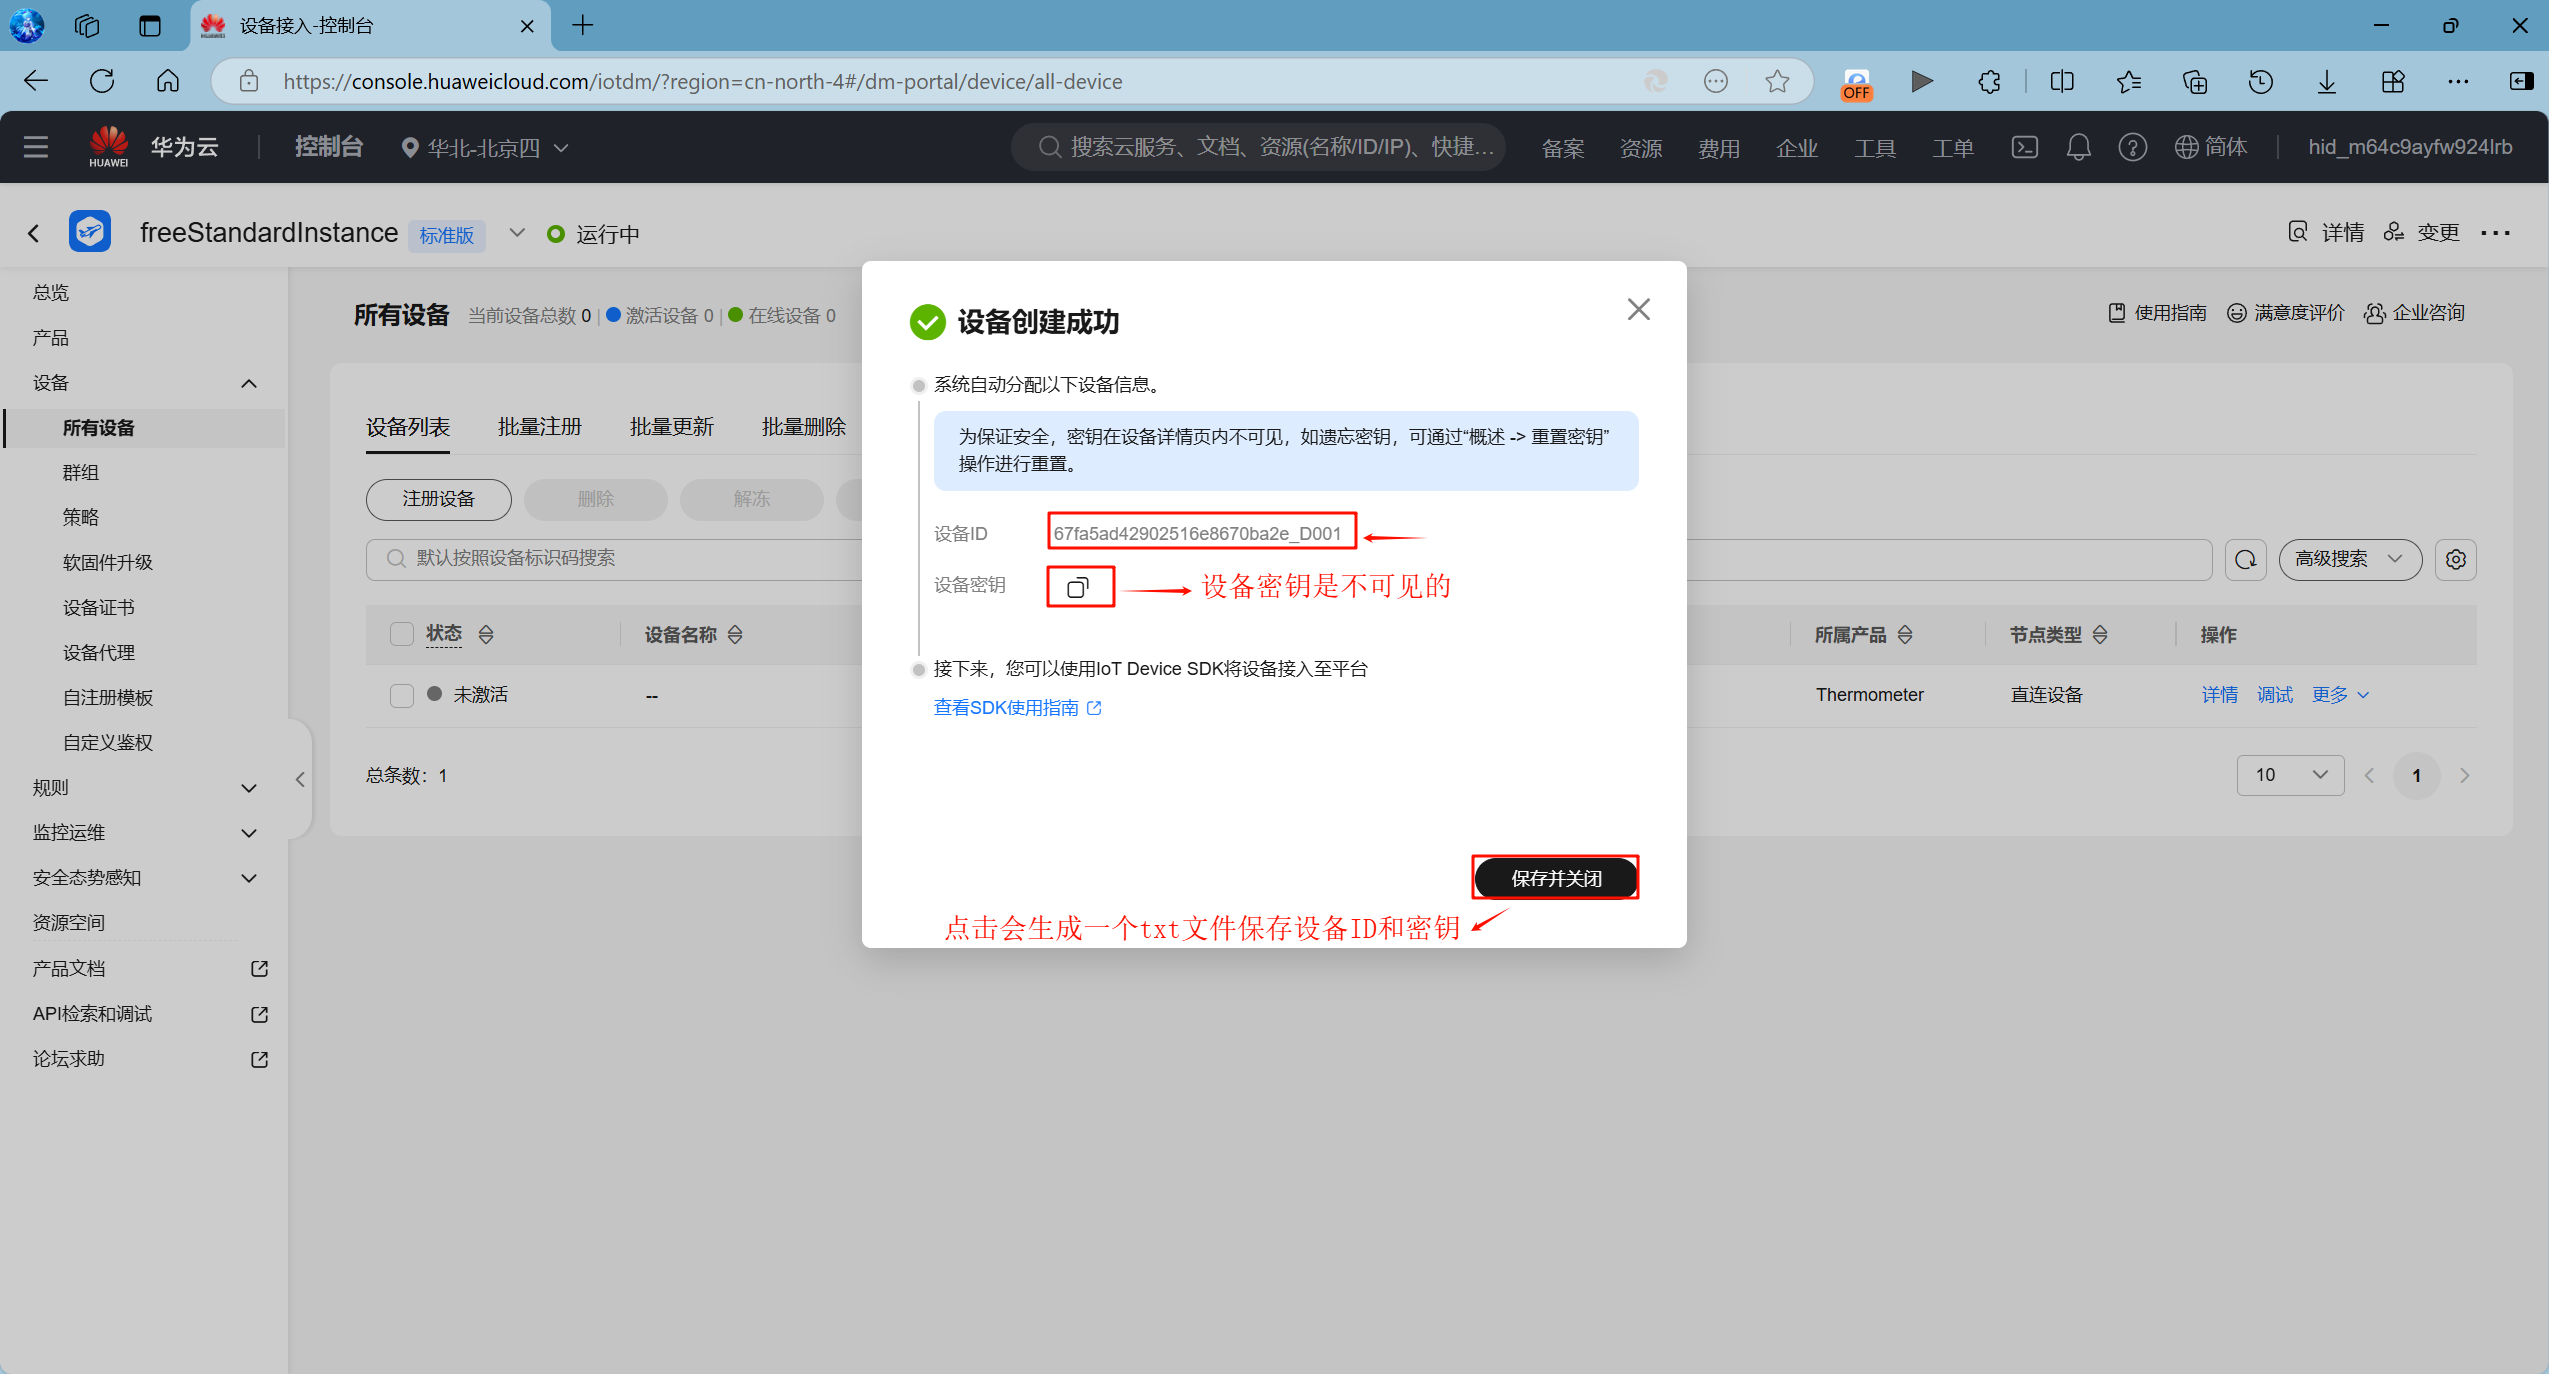
Task: Open the notifications bell icon
Action: [2078, 147]
